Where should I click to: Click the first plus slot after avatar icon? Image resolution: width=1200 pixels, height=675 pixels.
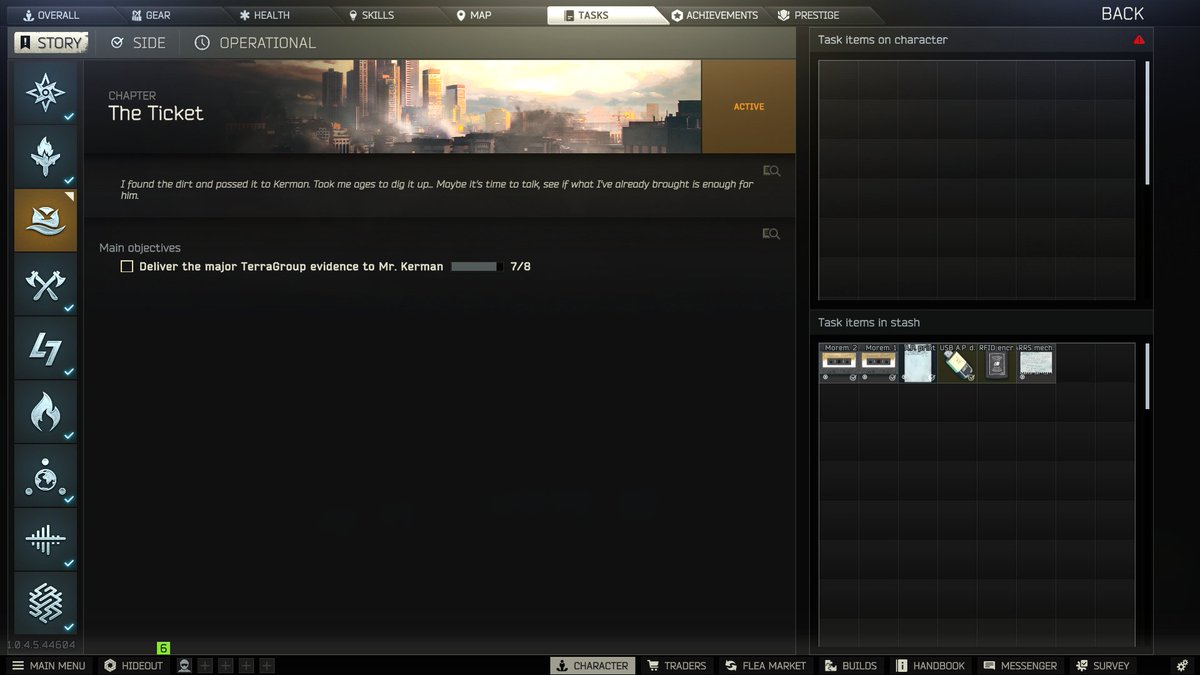205,666
